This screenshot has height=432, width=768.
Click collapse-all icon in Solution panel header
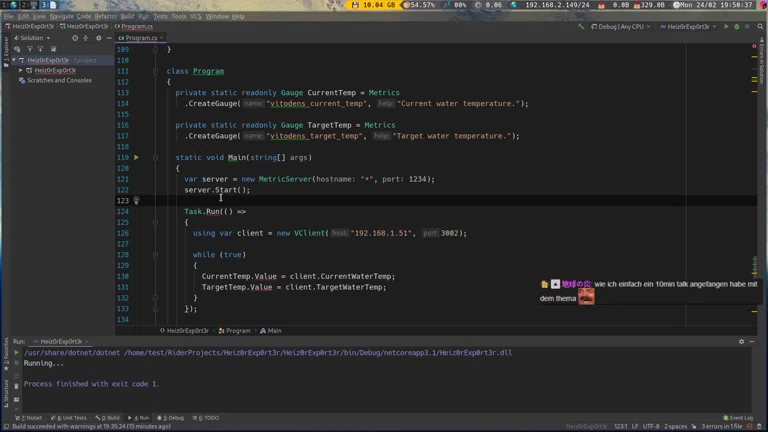[x=86, y=38]
